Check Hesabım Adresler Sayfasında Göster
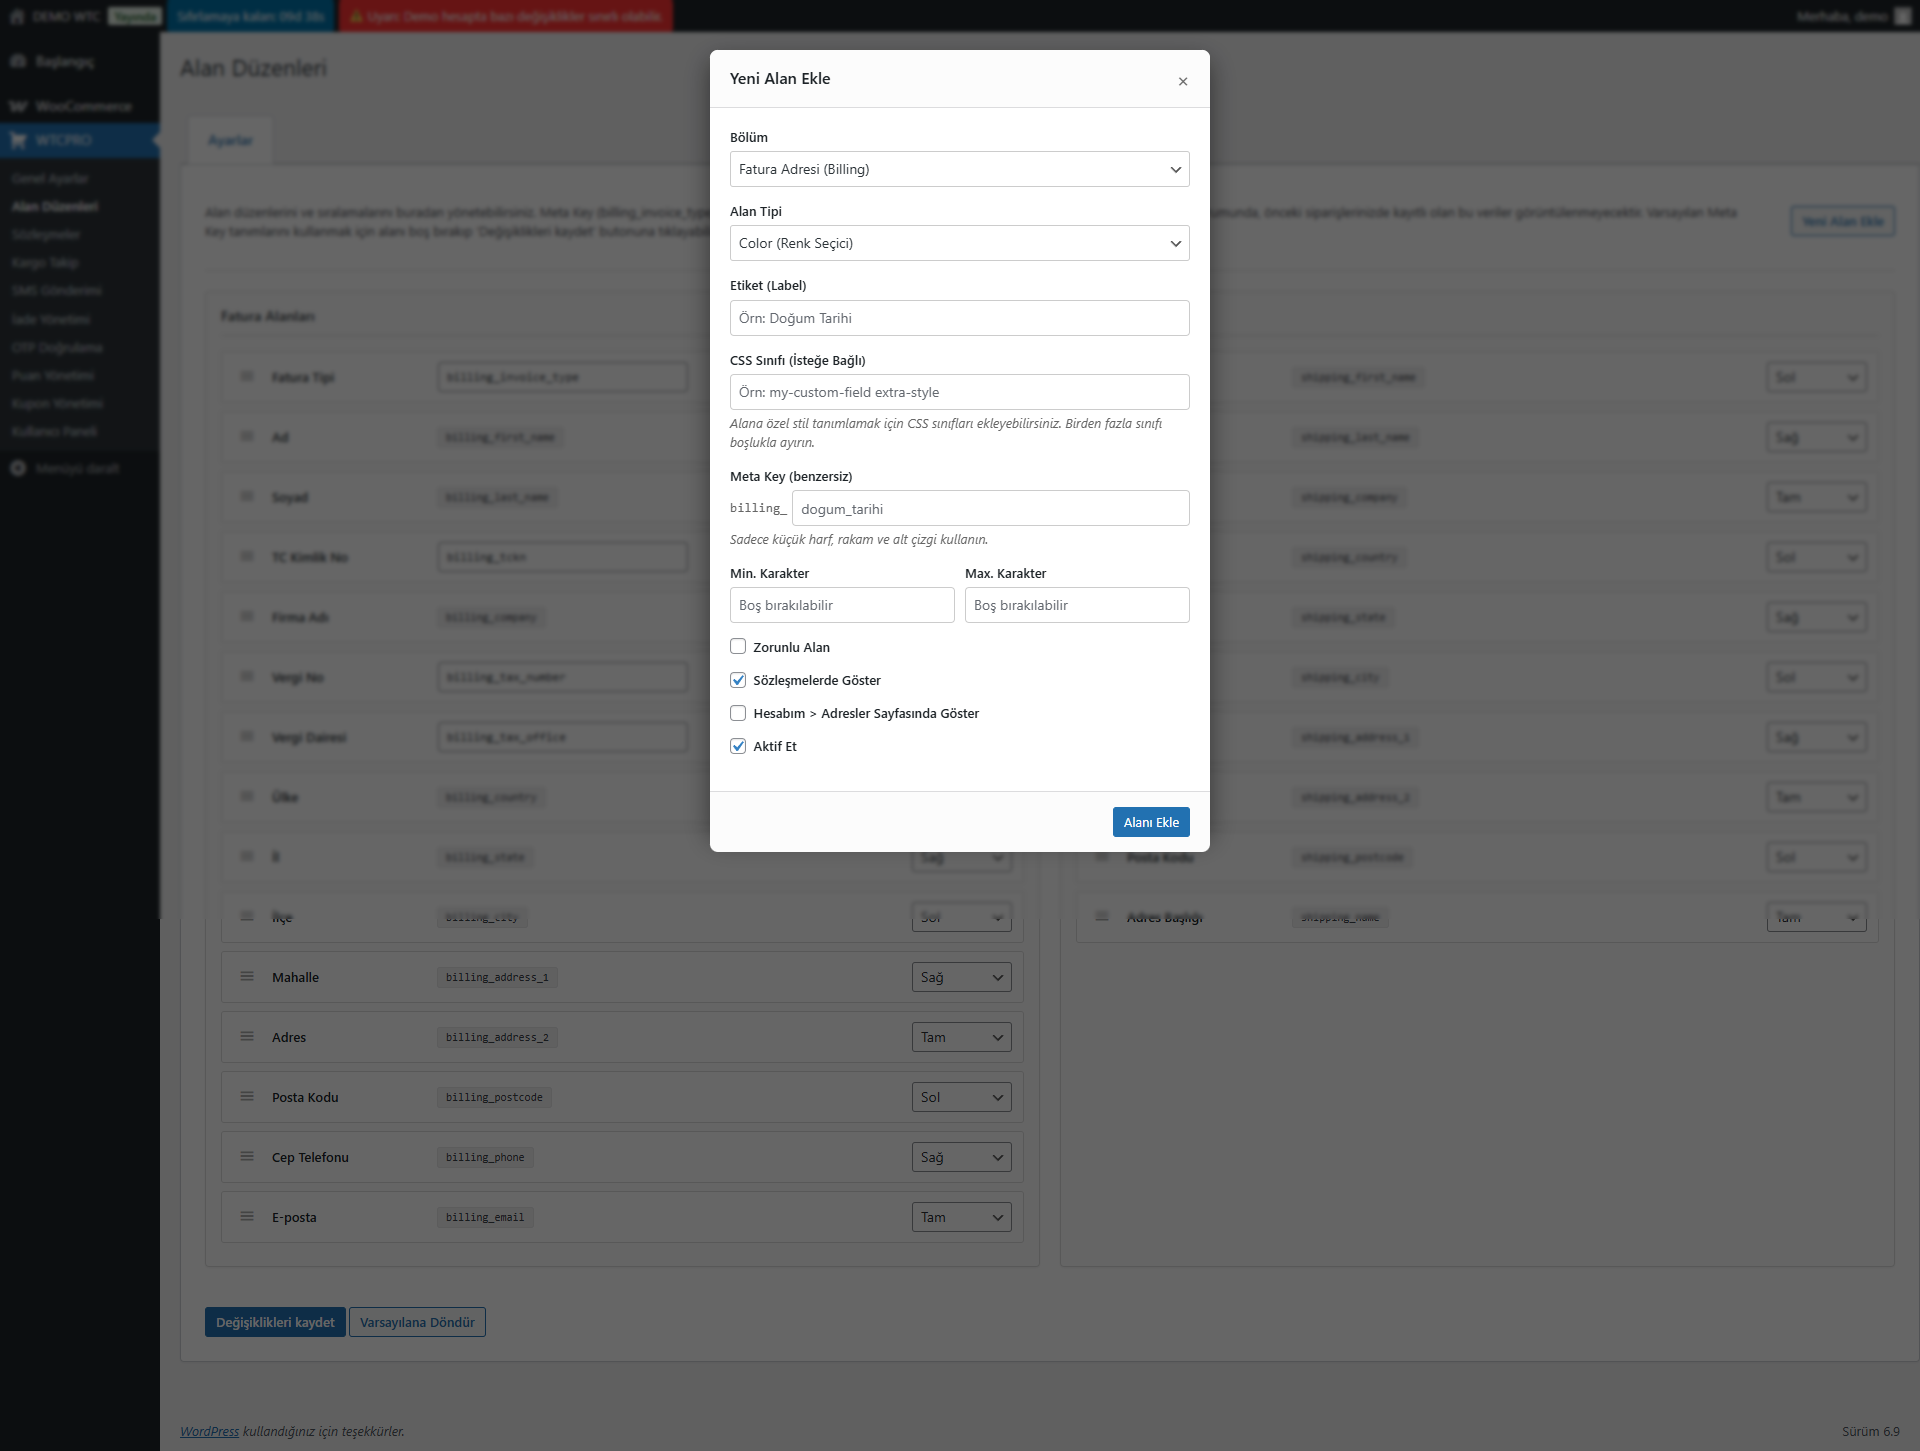 [738, 713]
